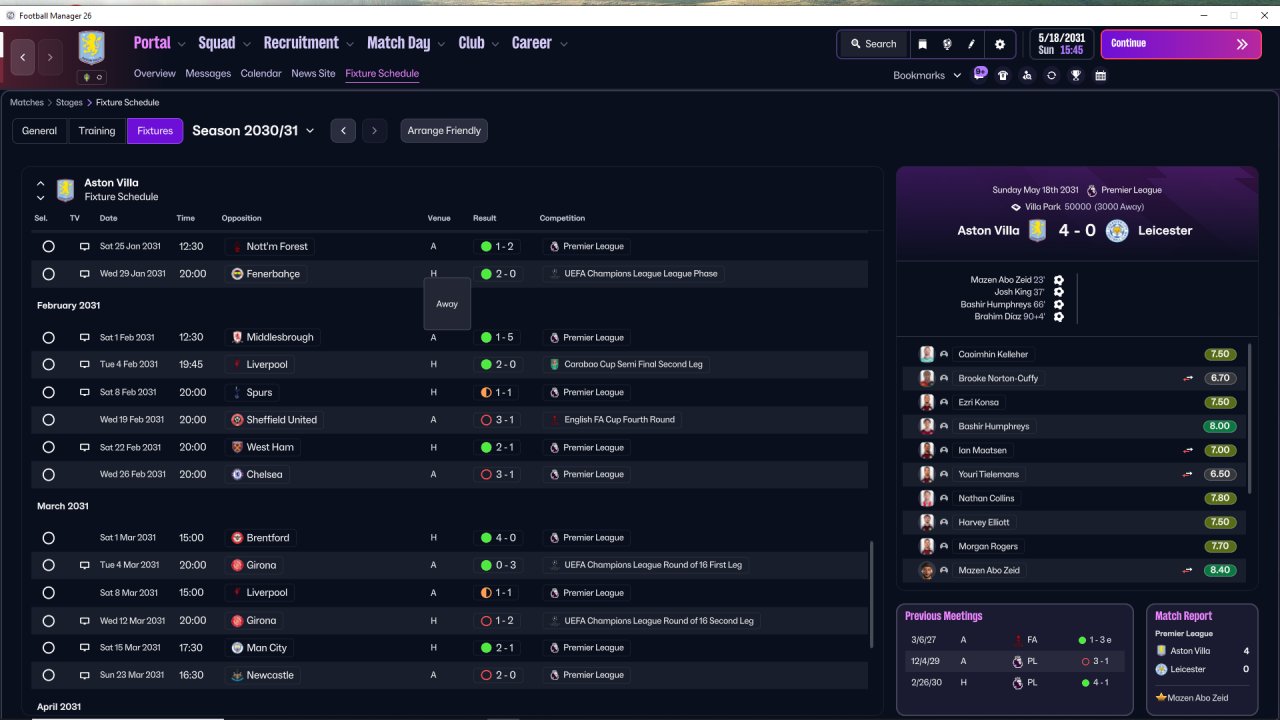The image size is (1280, 720).
Task: Click the Search button
Action: 873,44
